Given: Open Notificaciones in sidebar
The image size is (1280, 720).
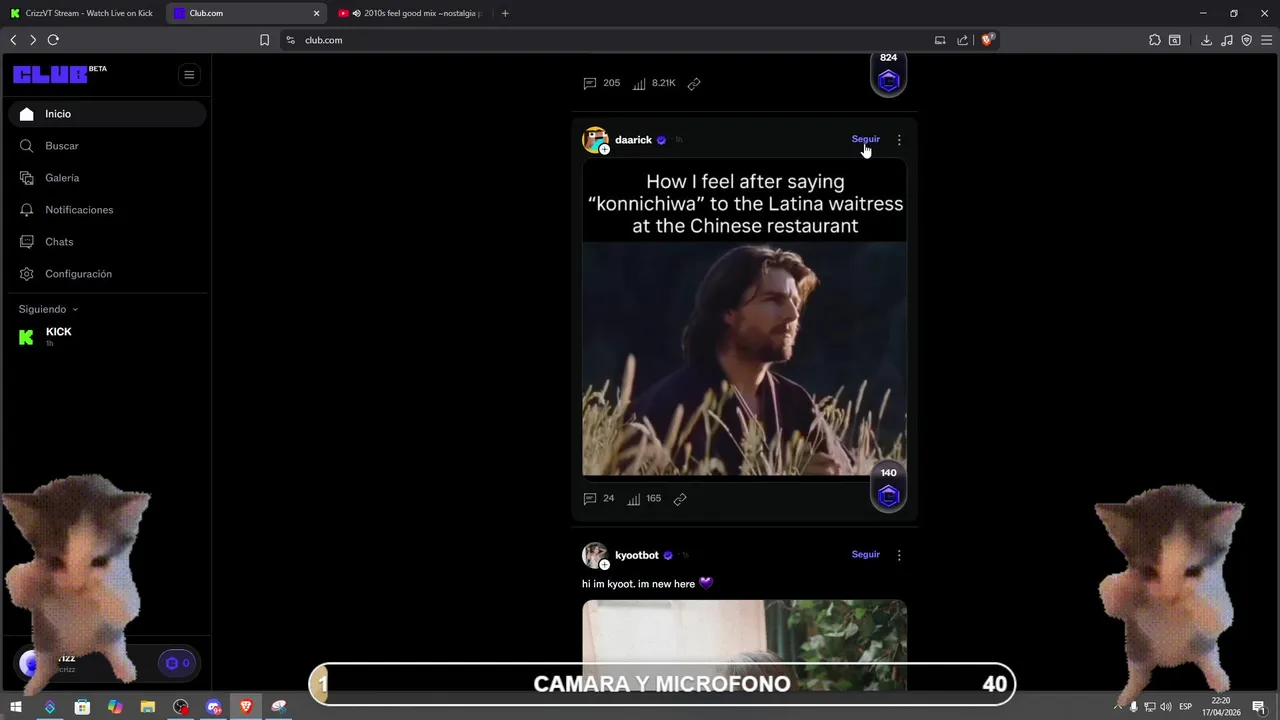Looking at the screenshot, I should point(107,210).
